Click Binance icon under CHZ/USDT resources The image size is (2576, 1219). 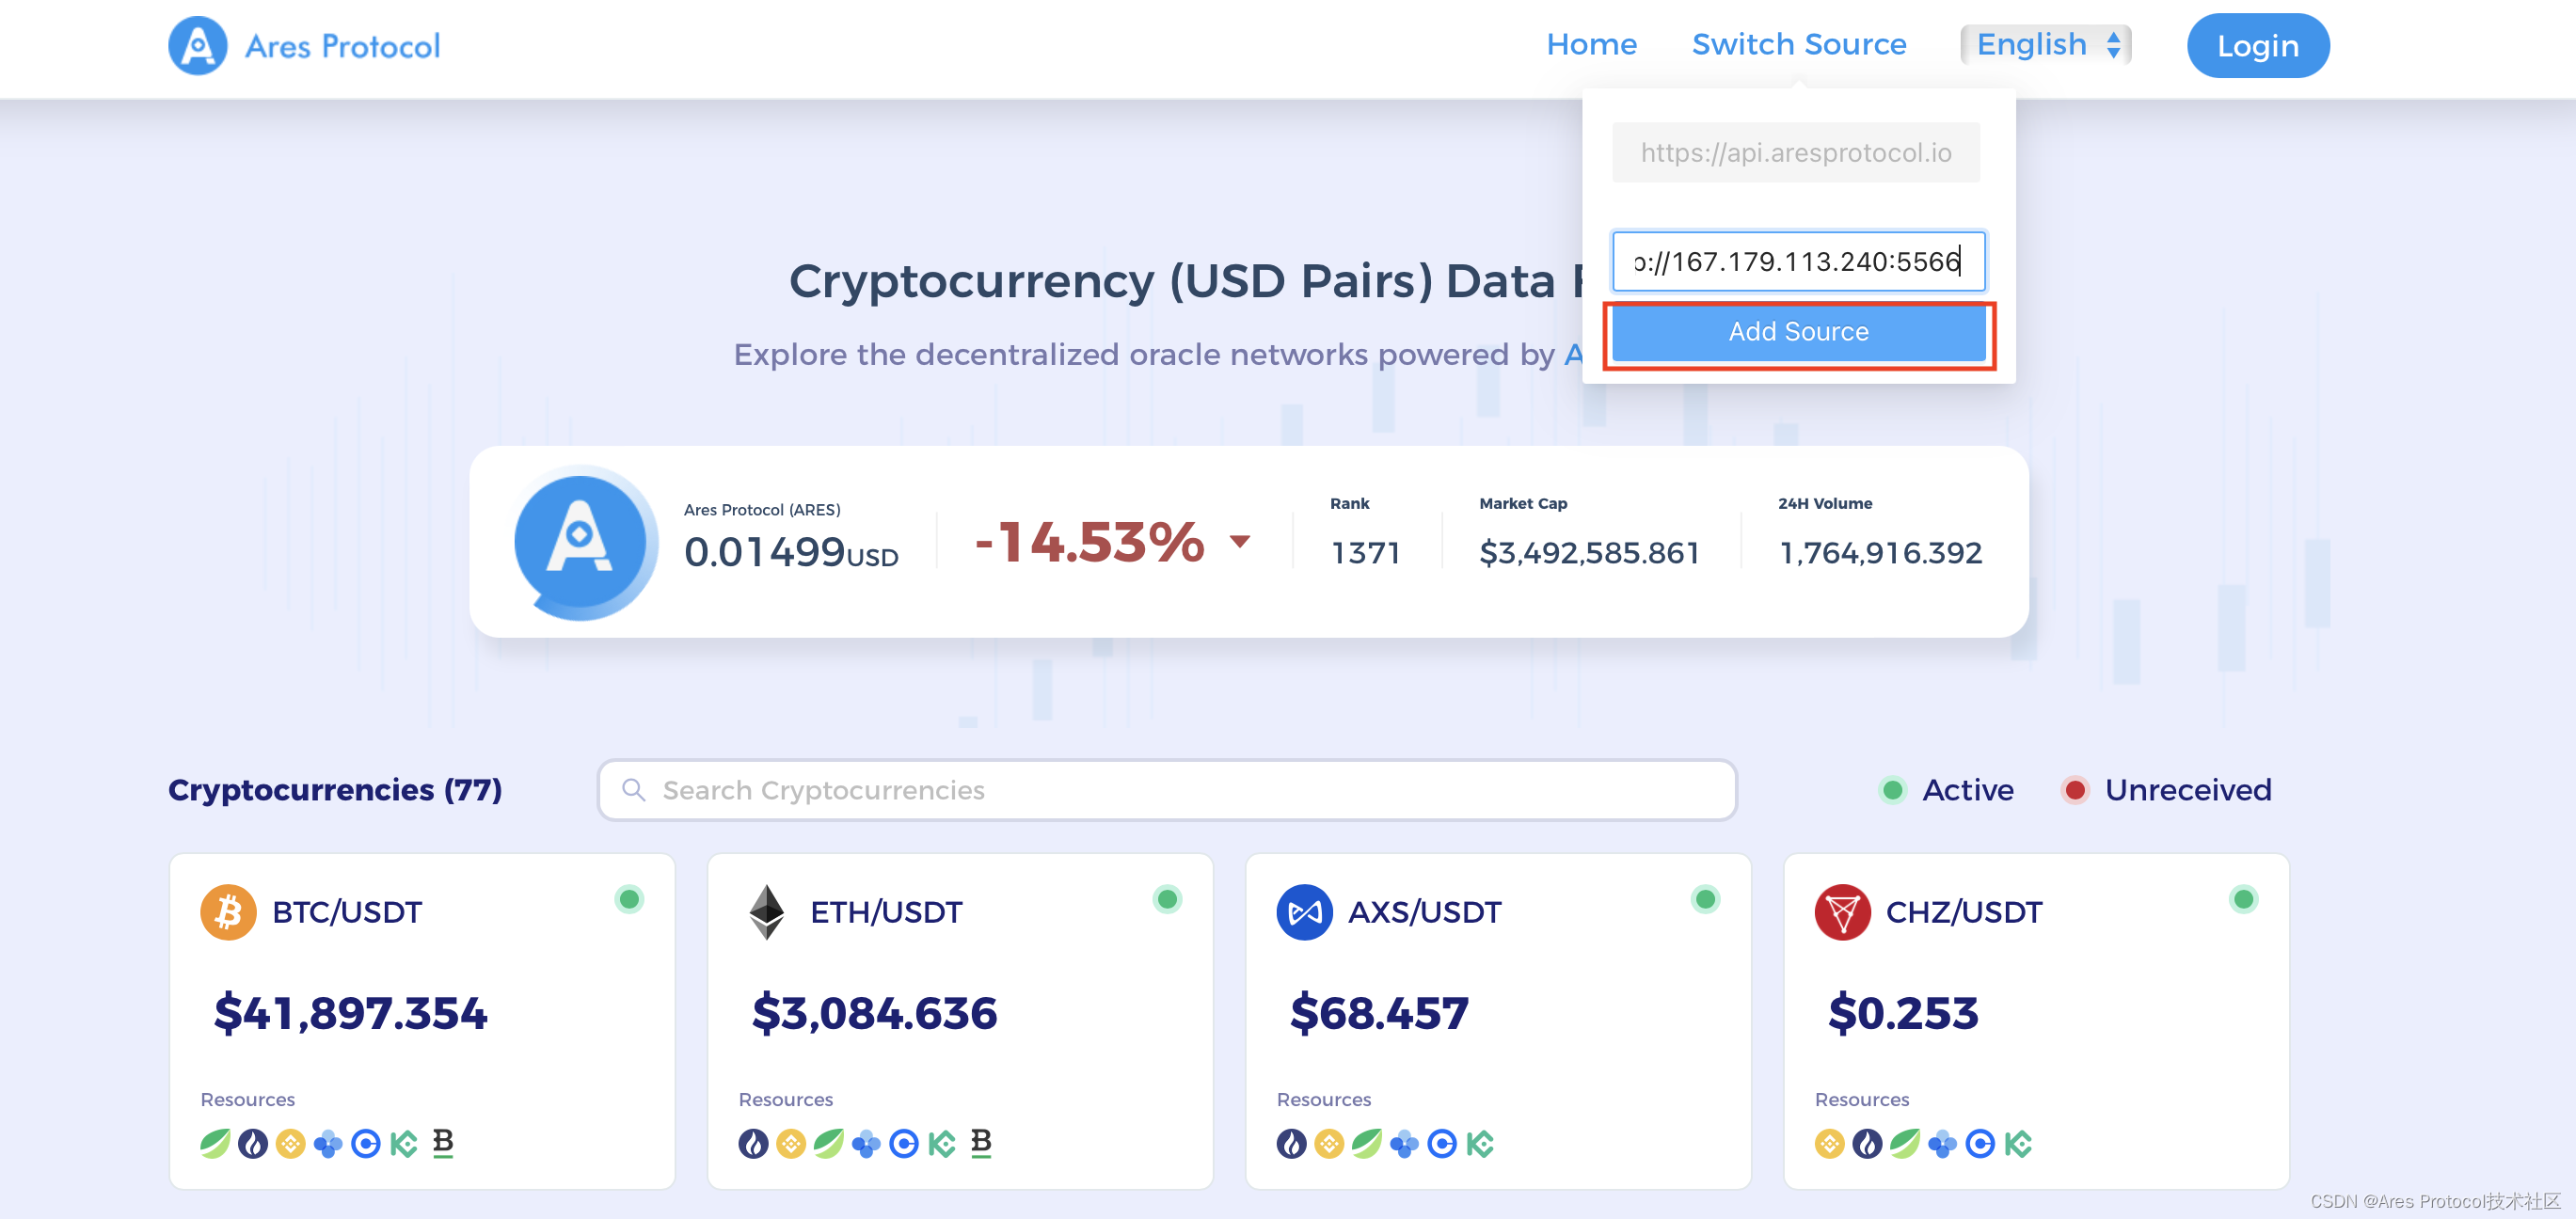click(x=1829, y=1143)
